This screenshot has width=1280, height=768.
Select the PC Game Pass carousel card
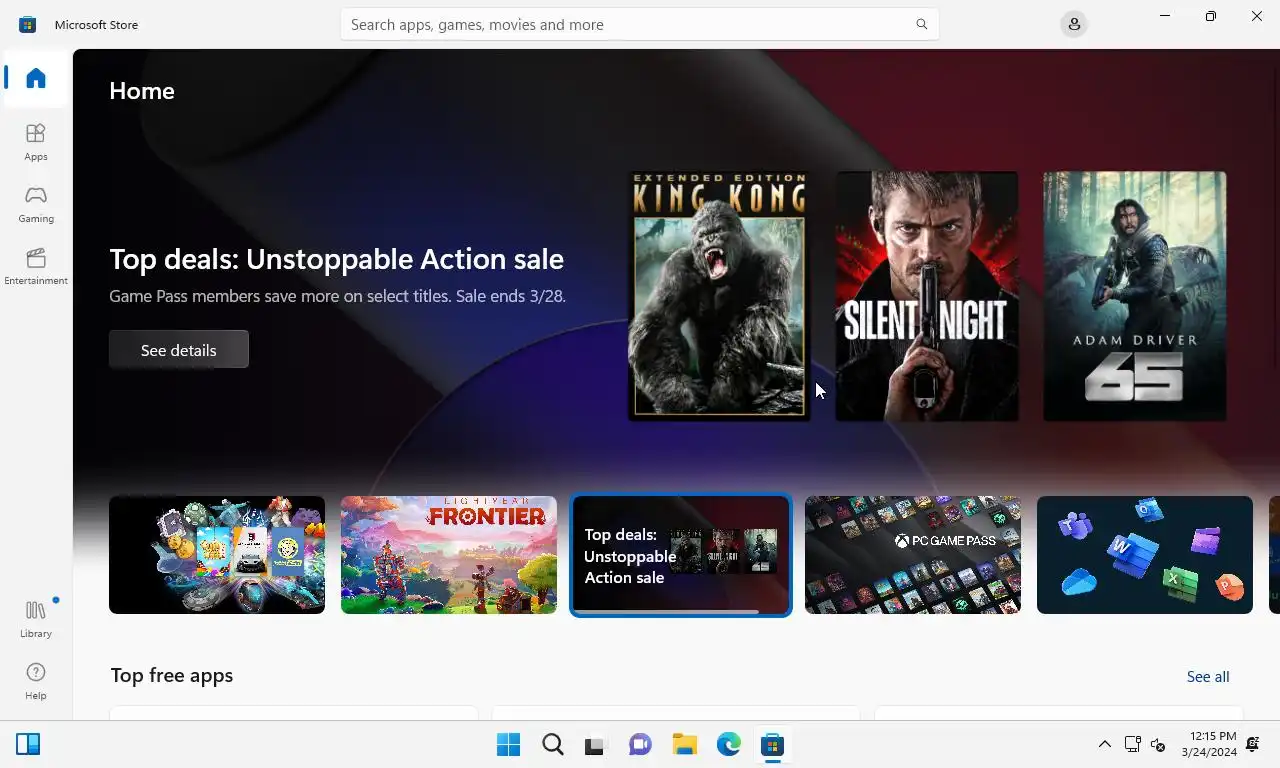point(913,555)
